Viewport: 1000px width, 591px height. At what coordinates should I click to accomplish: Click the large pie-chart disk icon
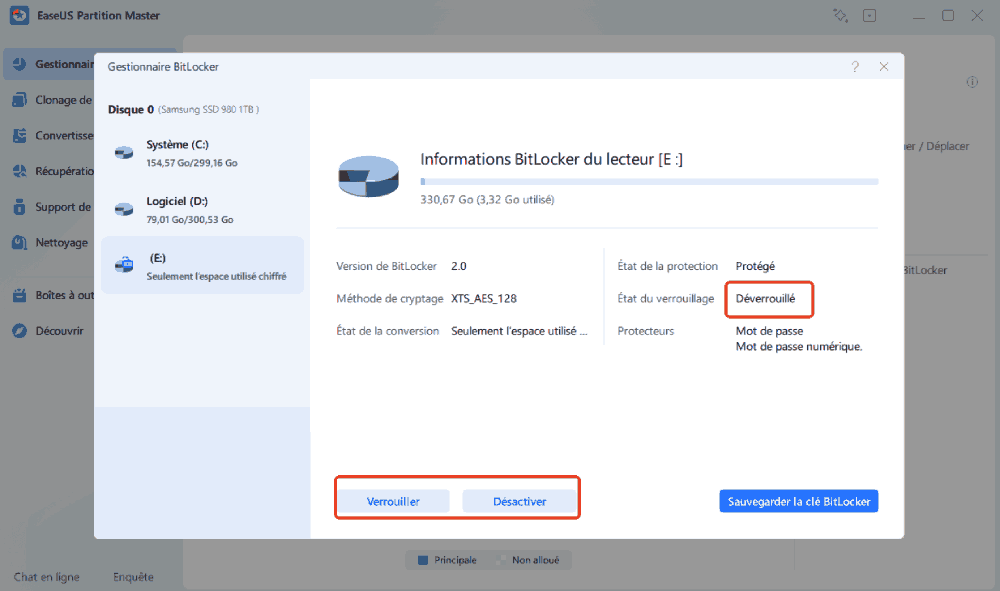pyautogui.click(x=368, y=176)
